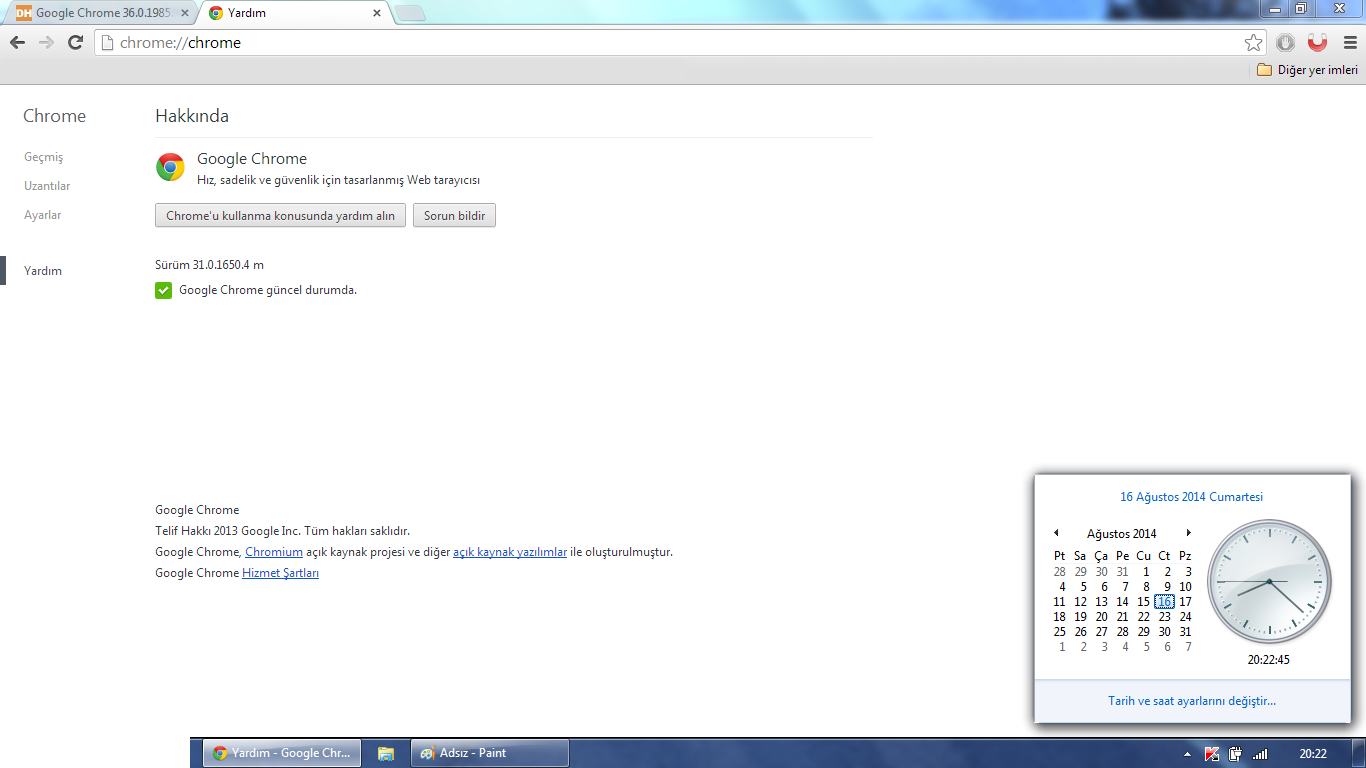Open the açık kaynak yazılımlar link
Viewport: 1366px width, 768px height.
click(510, 552)
